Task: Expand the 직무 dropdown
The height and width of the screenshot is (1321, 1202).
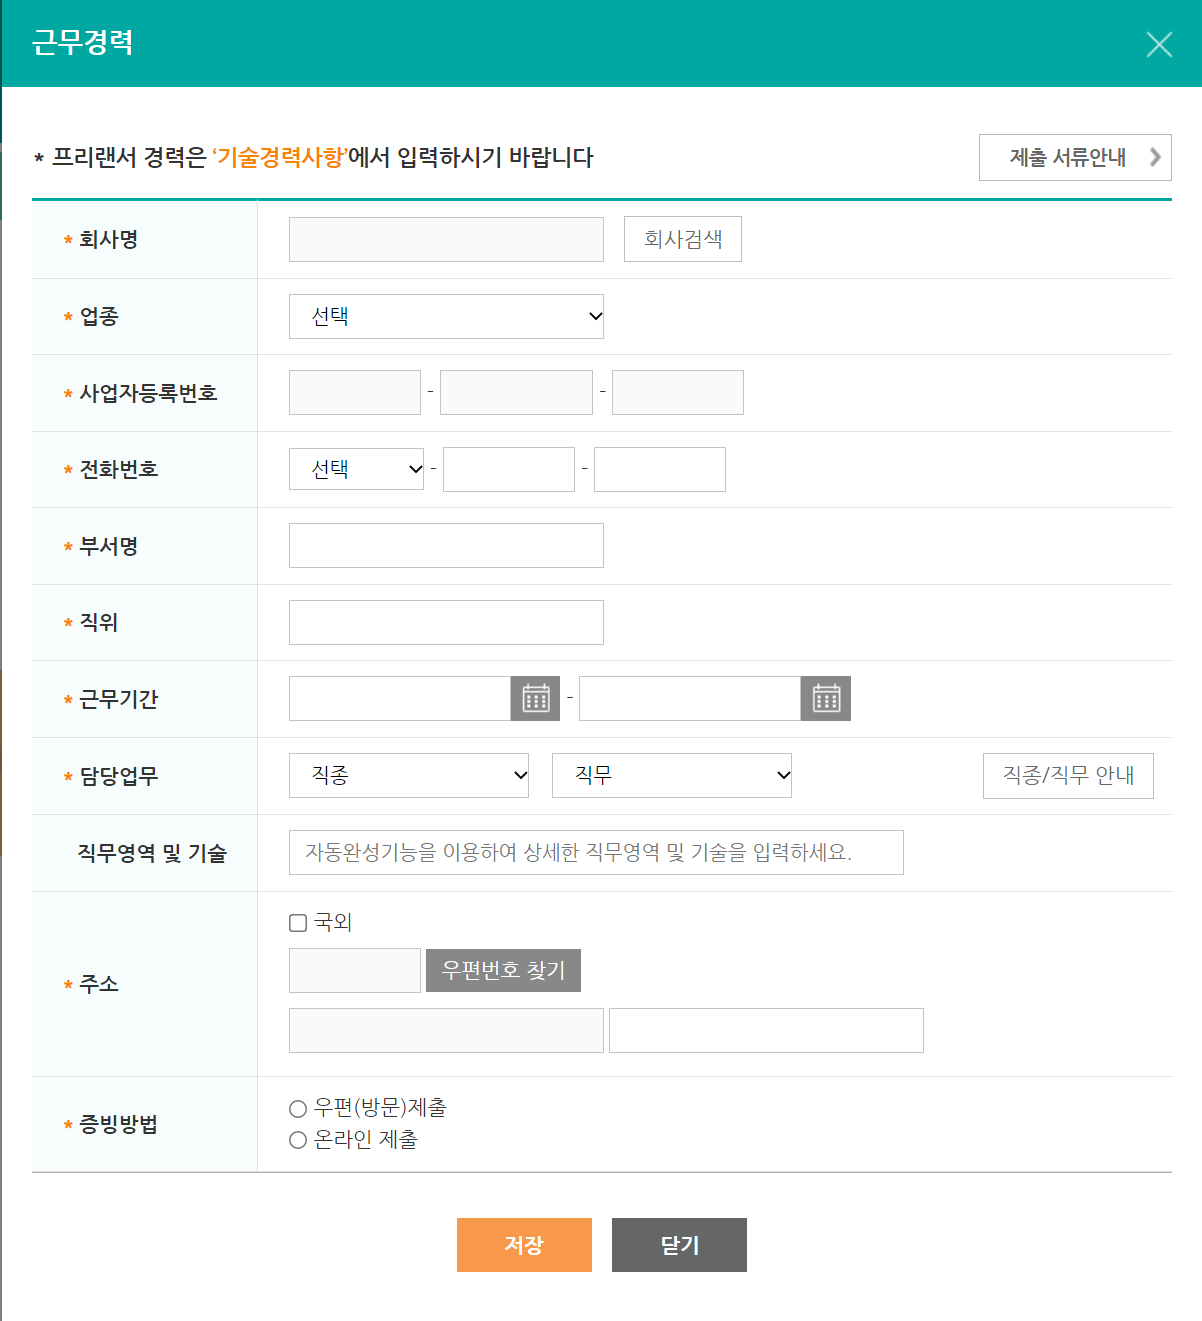Action: pyautogui.click(x=672, y=775)
